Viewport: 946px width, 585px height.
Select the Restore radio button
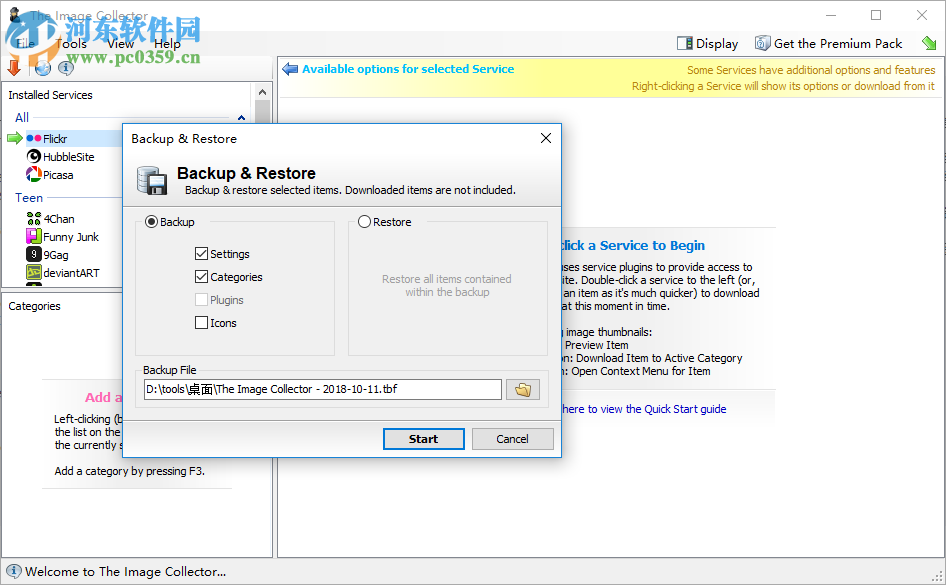coord(364,222)
